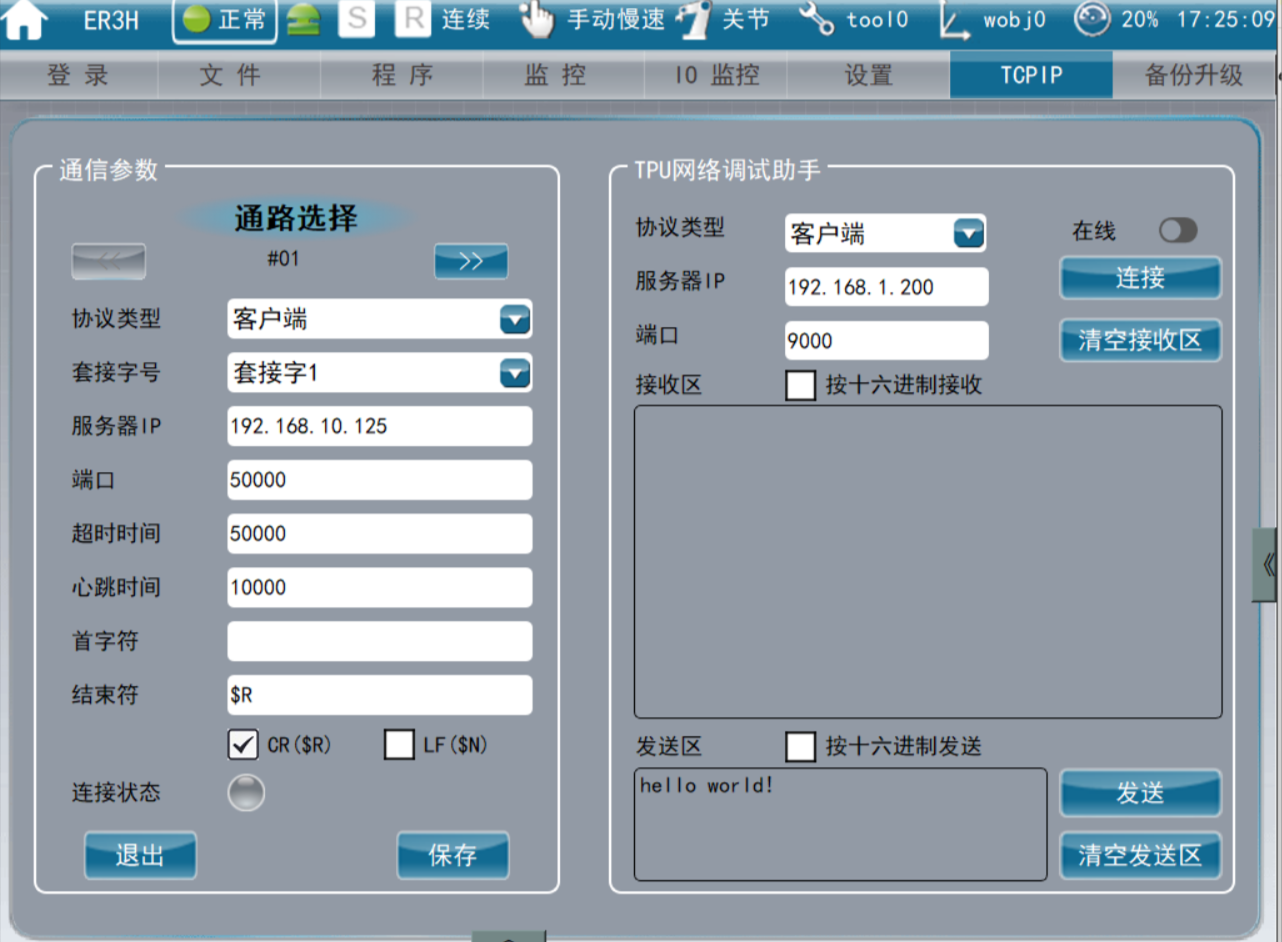Open the IO 监控 tab

716,75
